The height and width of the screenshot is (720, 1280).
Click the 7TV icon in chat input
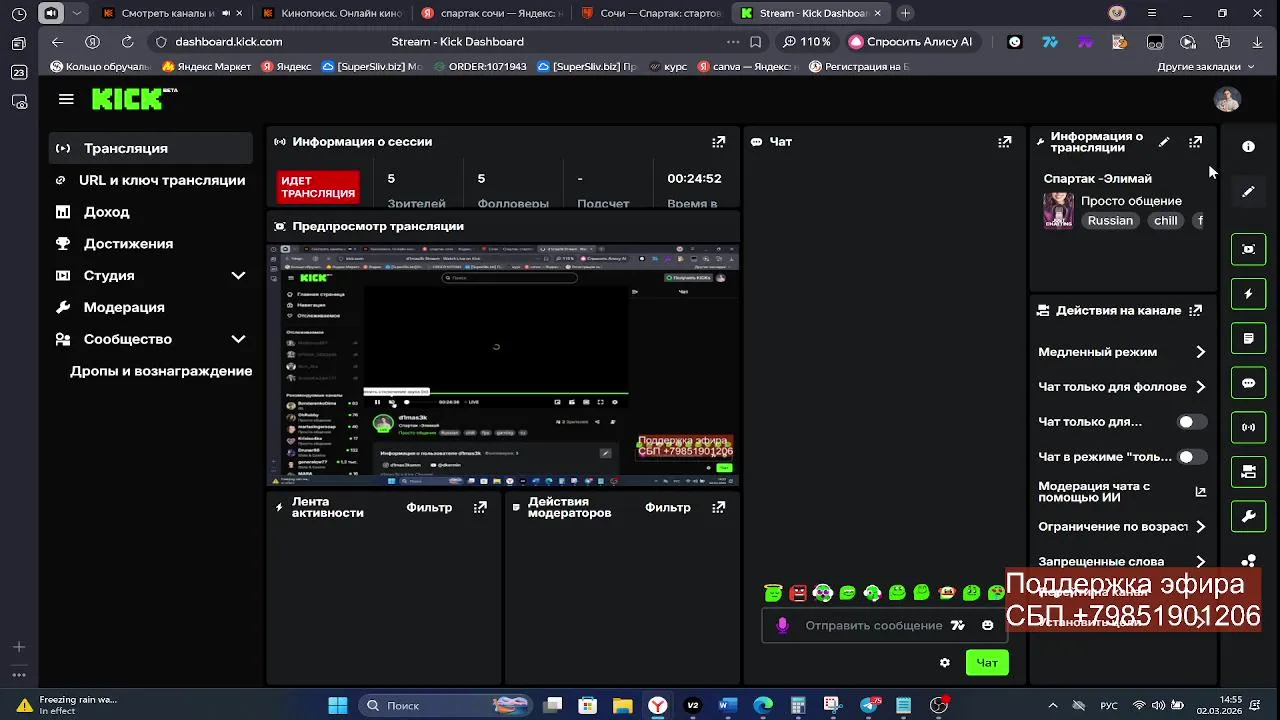(957, 625)
